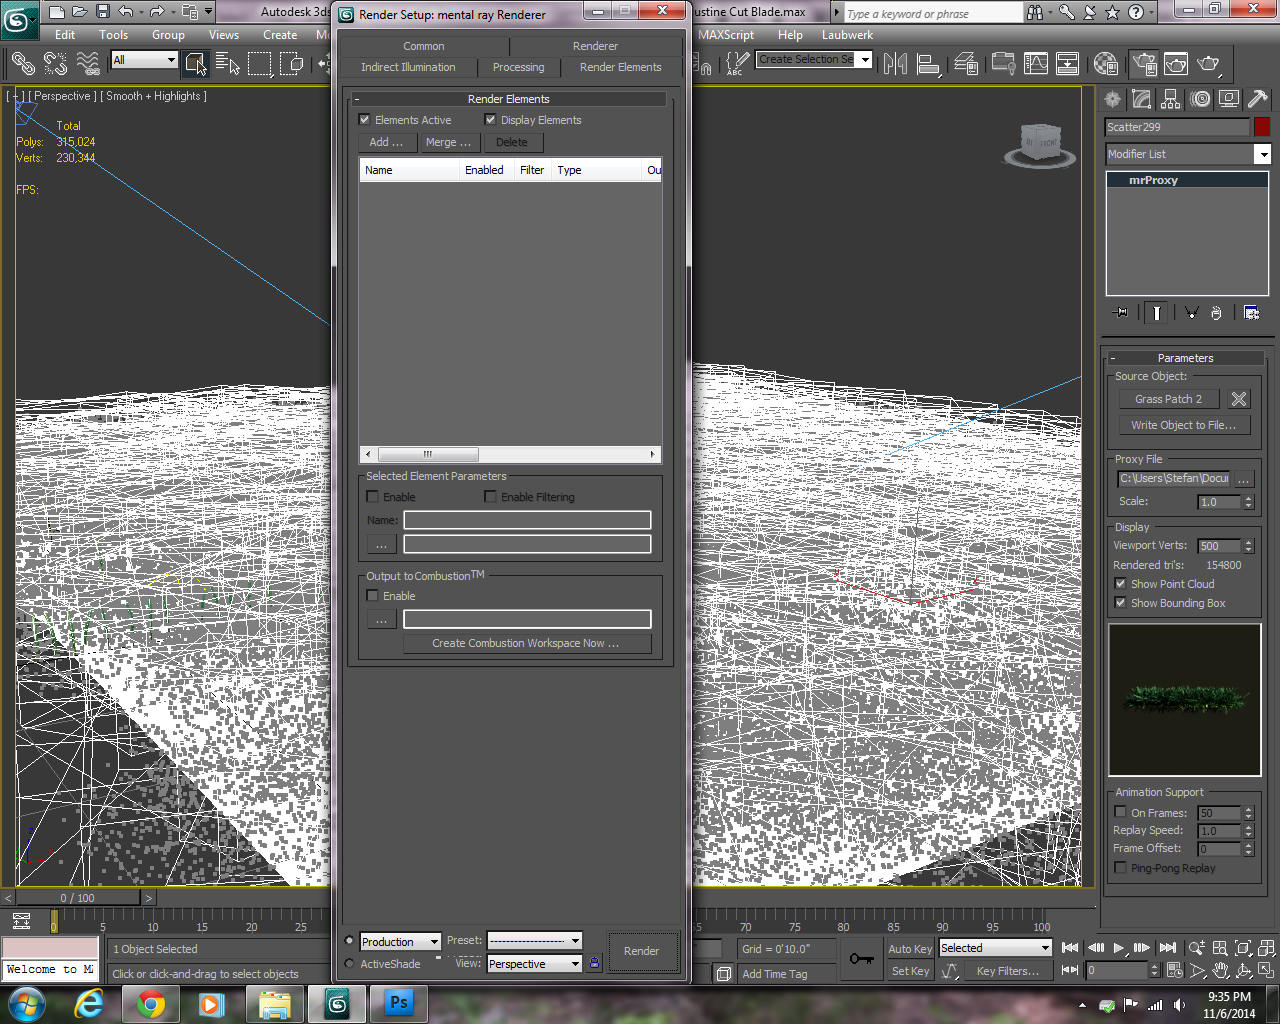The height and width of the screenshot is (1024, 1280).
Task: Open the Production render mode dropdown
Action: [x=401, y=942]
